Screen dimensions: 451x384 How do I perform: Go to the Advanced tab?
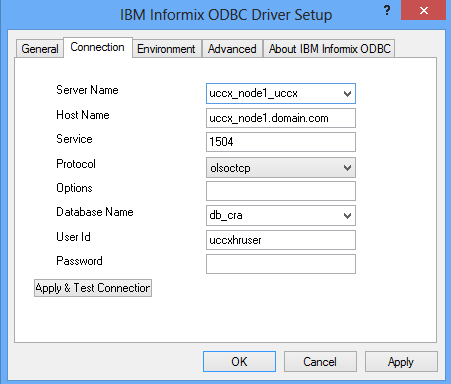pyautogui.click(x=232, y=49)
